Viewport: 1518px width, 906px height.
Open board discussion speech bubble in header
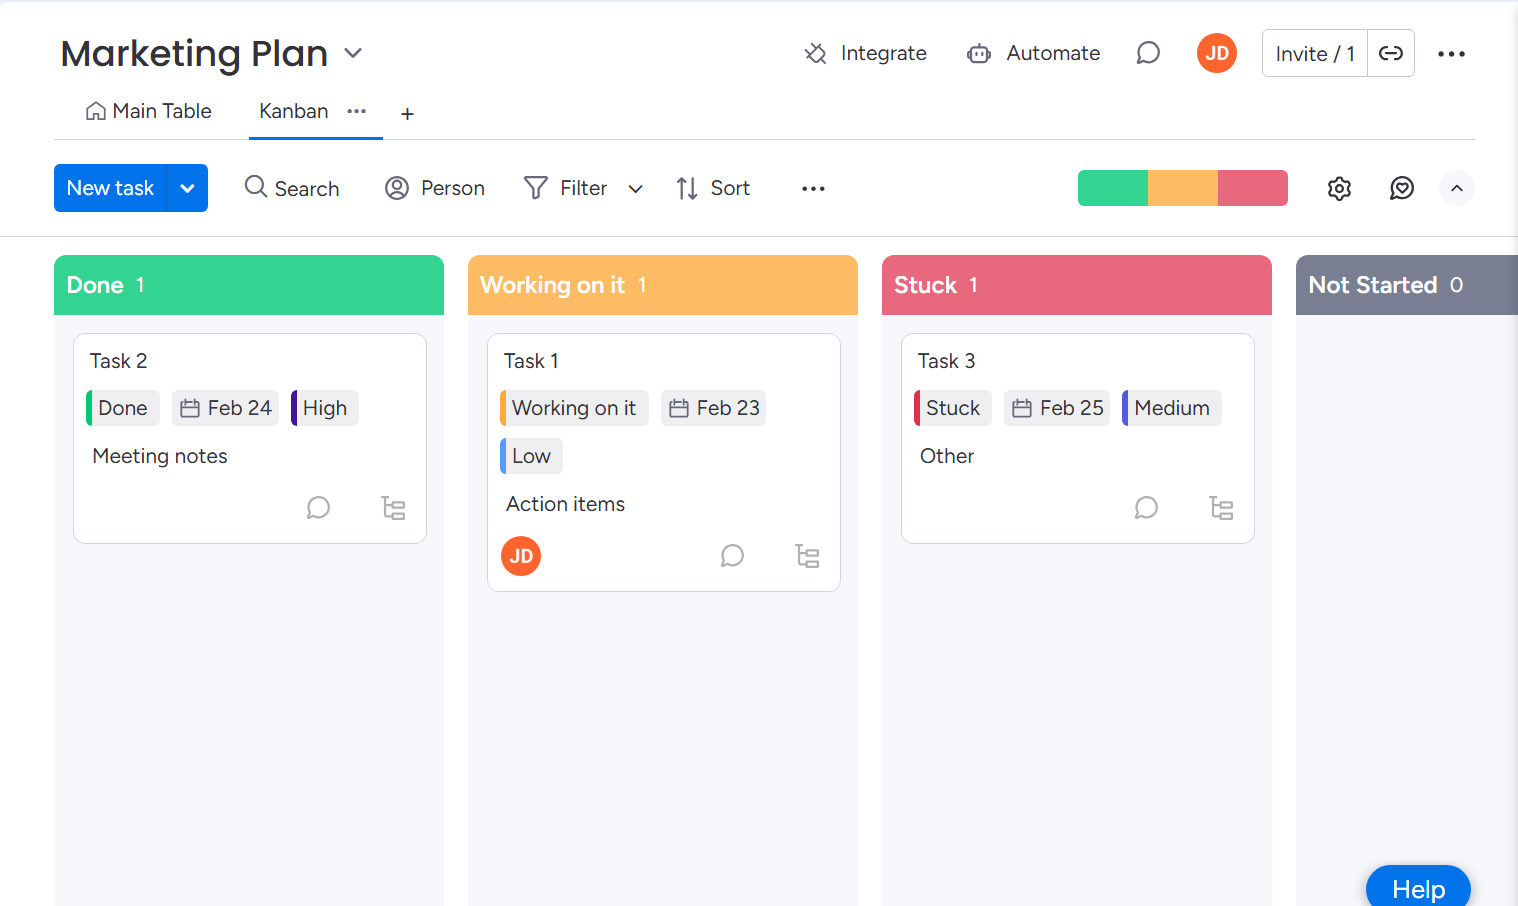point(1148,53)
